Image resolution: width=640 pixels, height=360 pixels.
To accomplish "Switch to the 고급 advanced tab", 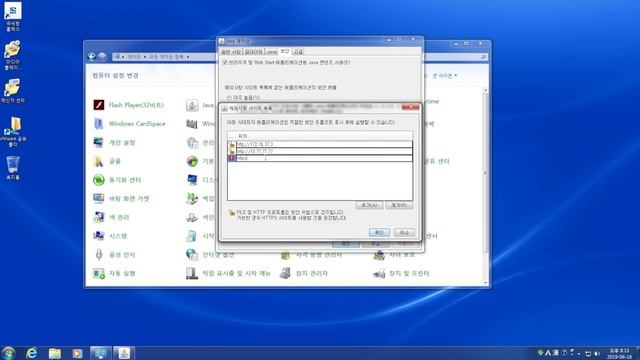I will pyautogui.click(x=298, y=52).
